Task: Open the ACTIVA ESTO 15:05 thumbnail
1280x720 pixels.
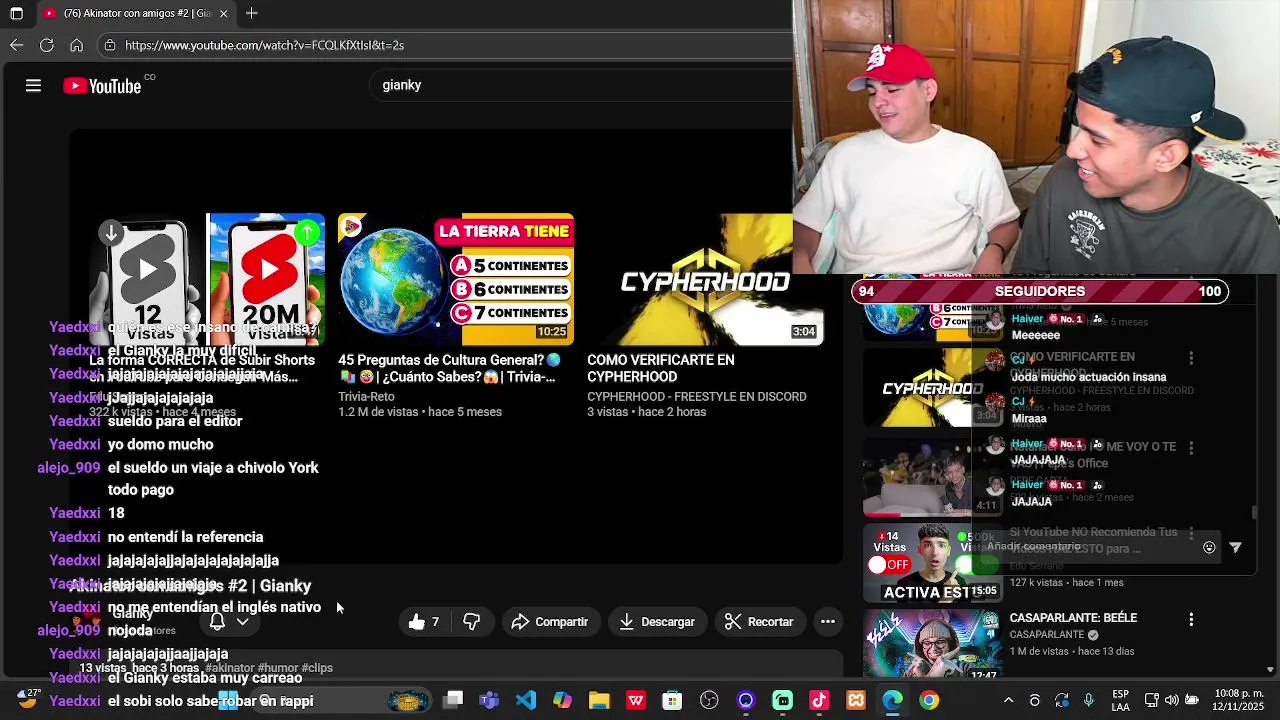Action: [x=932, y=563]
